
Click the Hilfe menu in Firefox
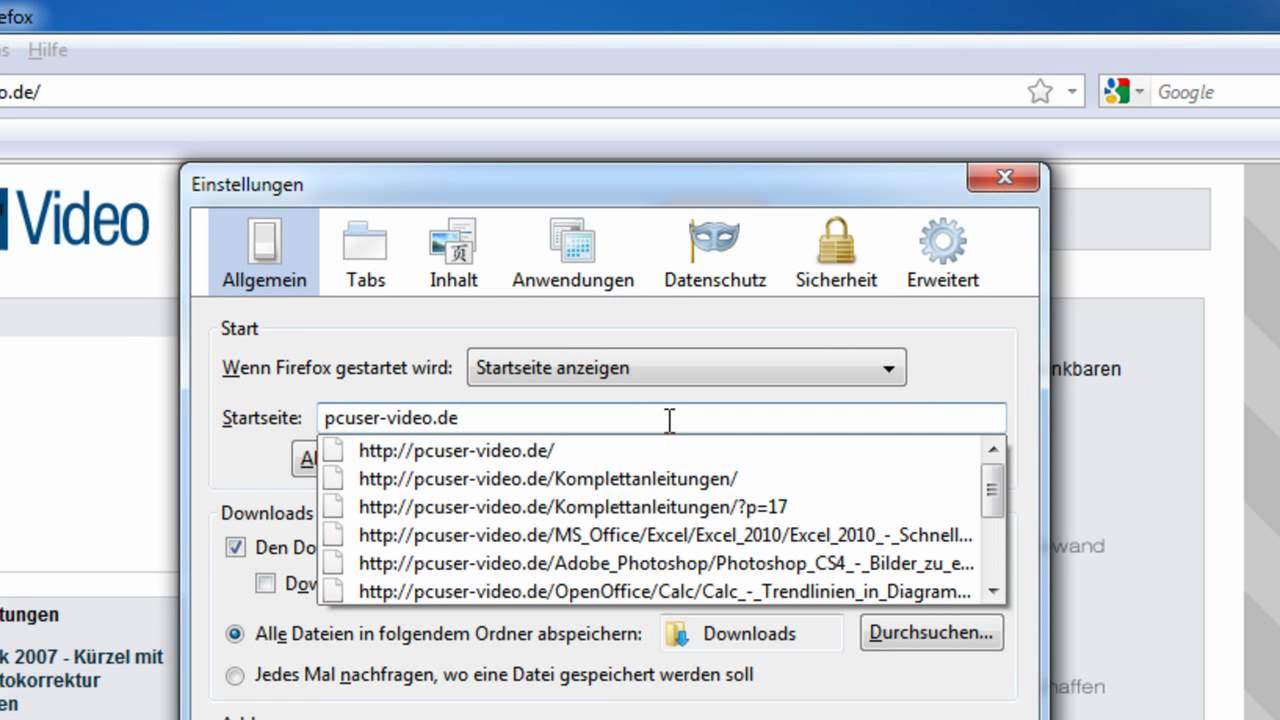pos(47,50)
